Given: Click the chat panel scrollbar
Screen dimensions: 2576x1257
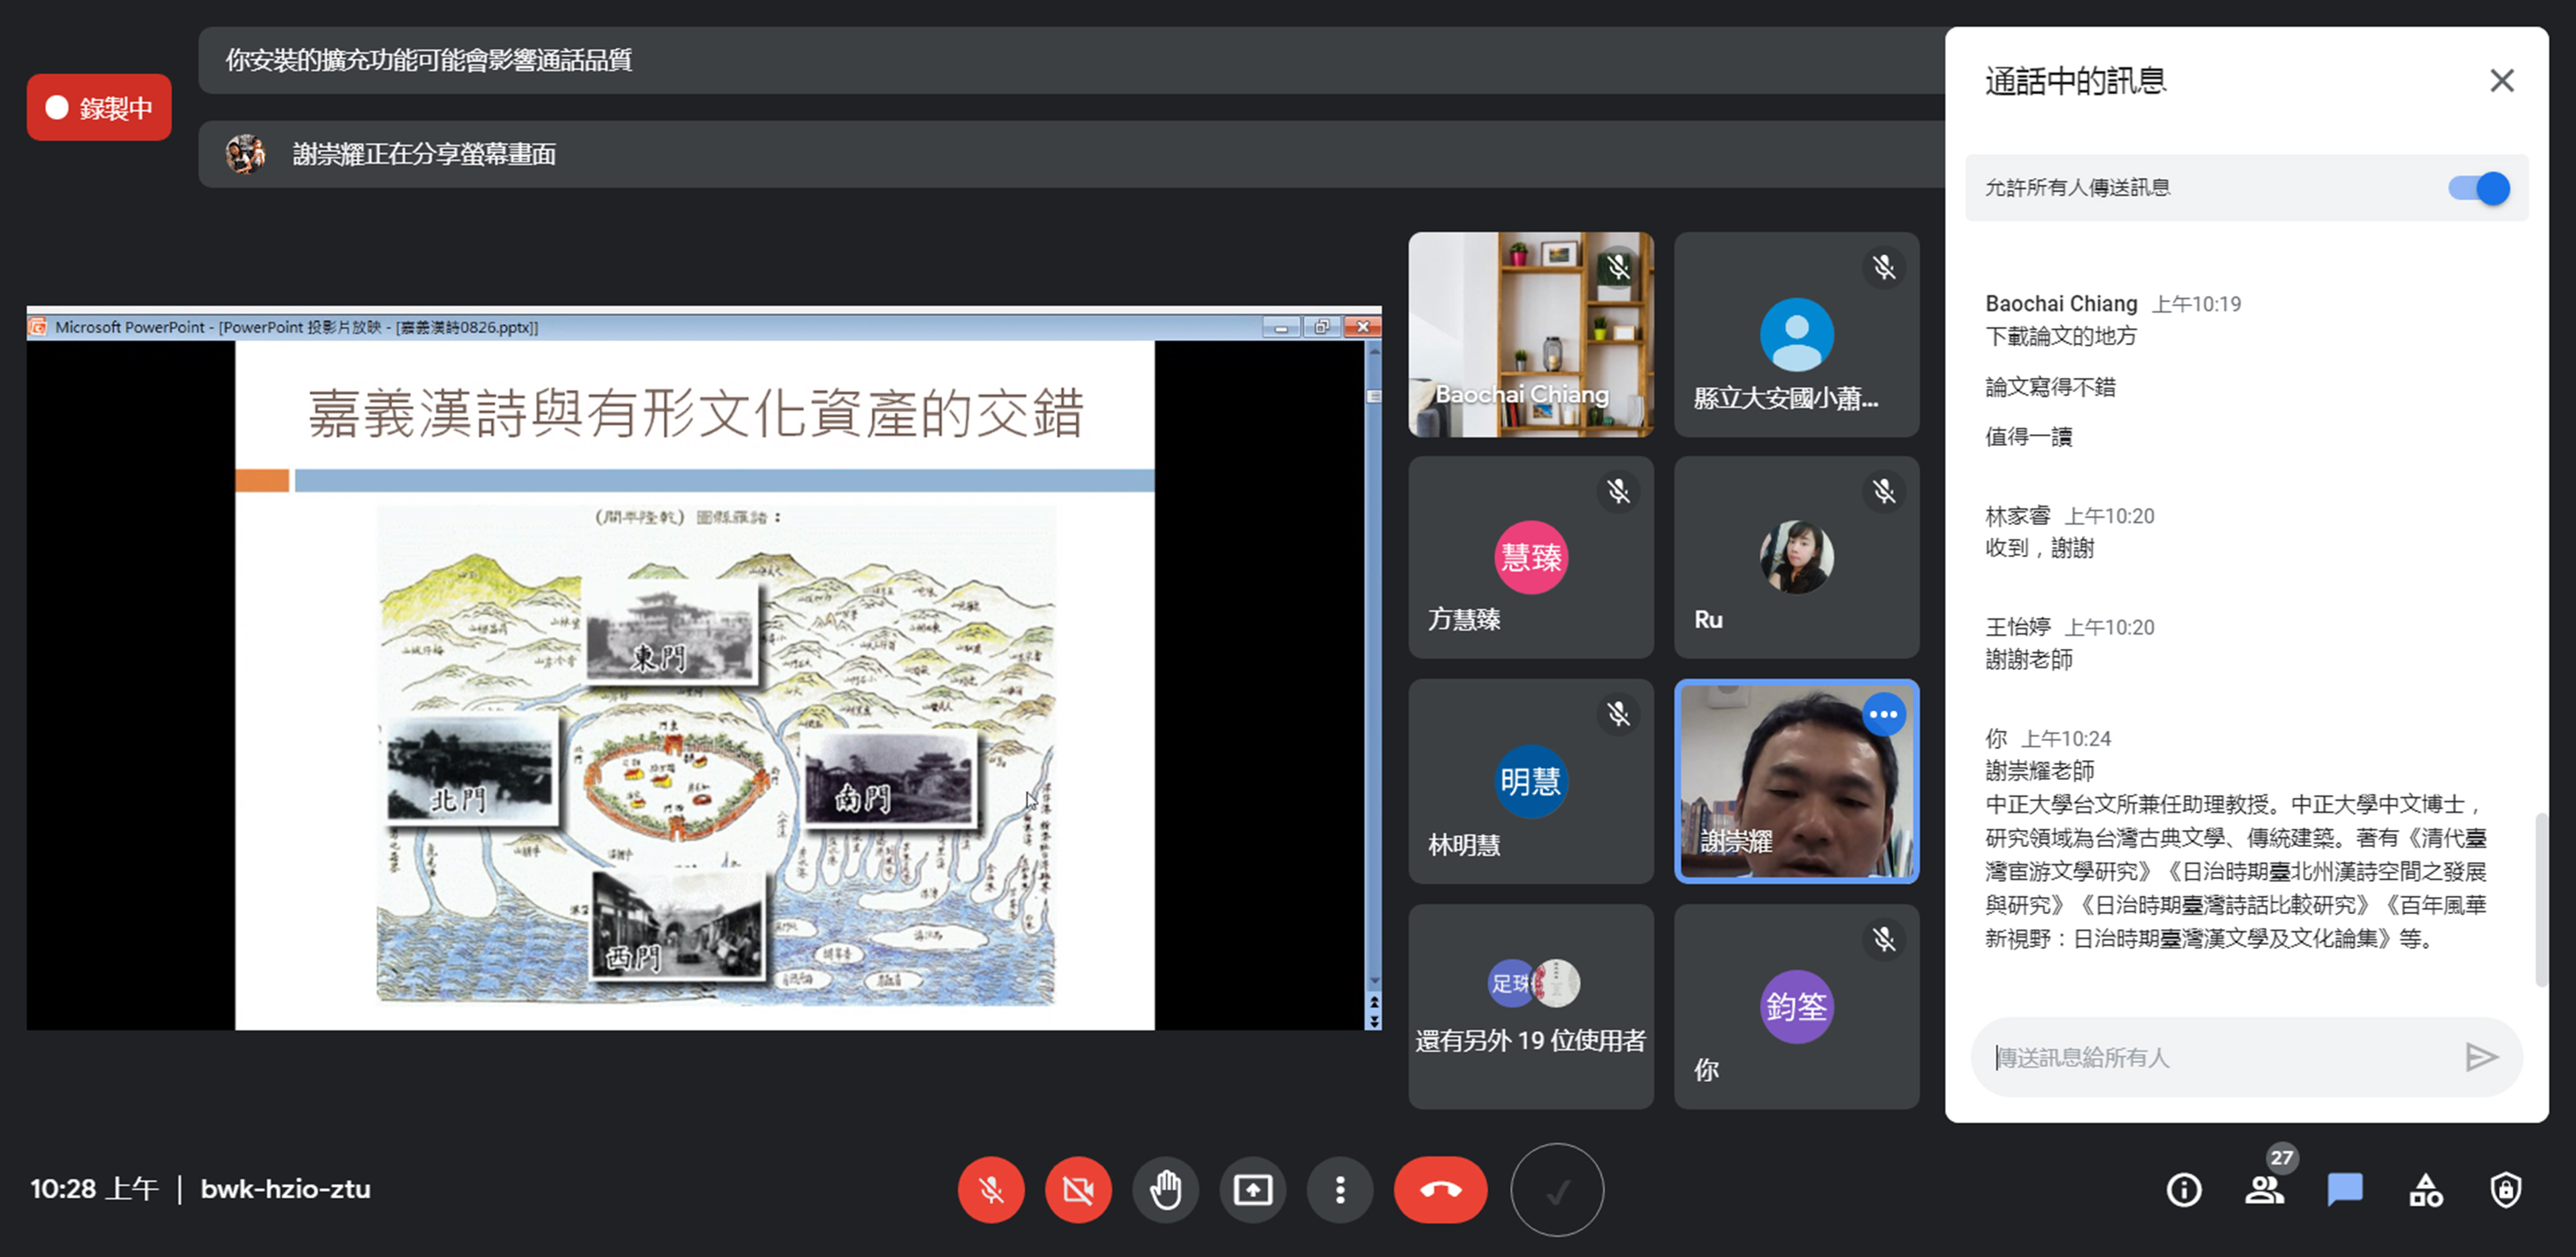Looking at the screenshot, I should point(2541,900).
